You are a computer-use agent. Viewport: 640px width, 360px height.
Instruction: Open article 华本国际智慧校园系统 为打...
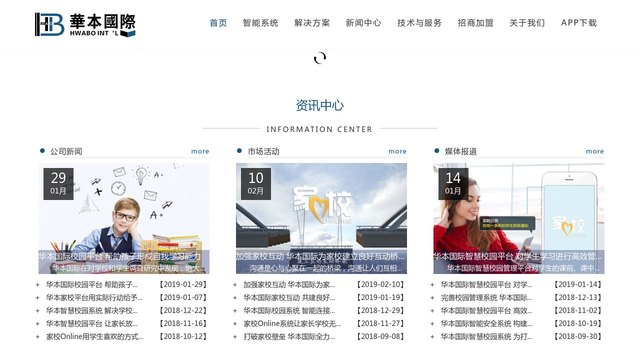pyautogui.click(x=487, y=337)
